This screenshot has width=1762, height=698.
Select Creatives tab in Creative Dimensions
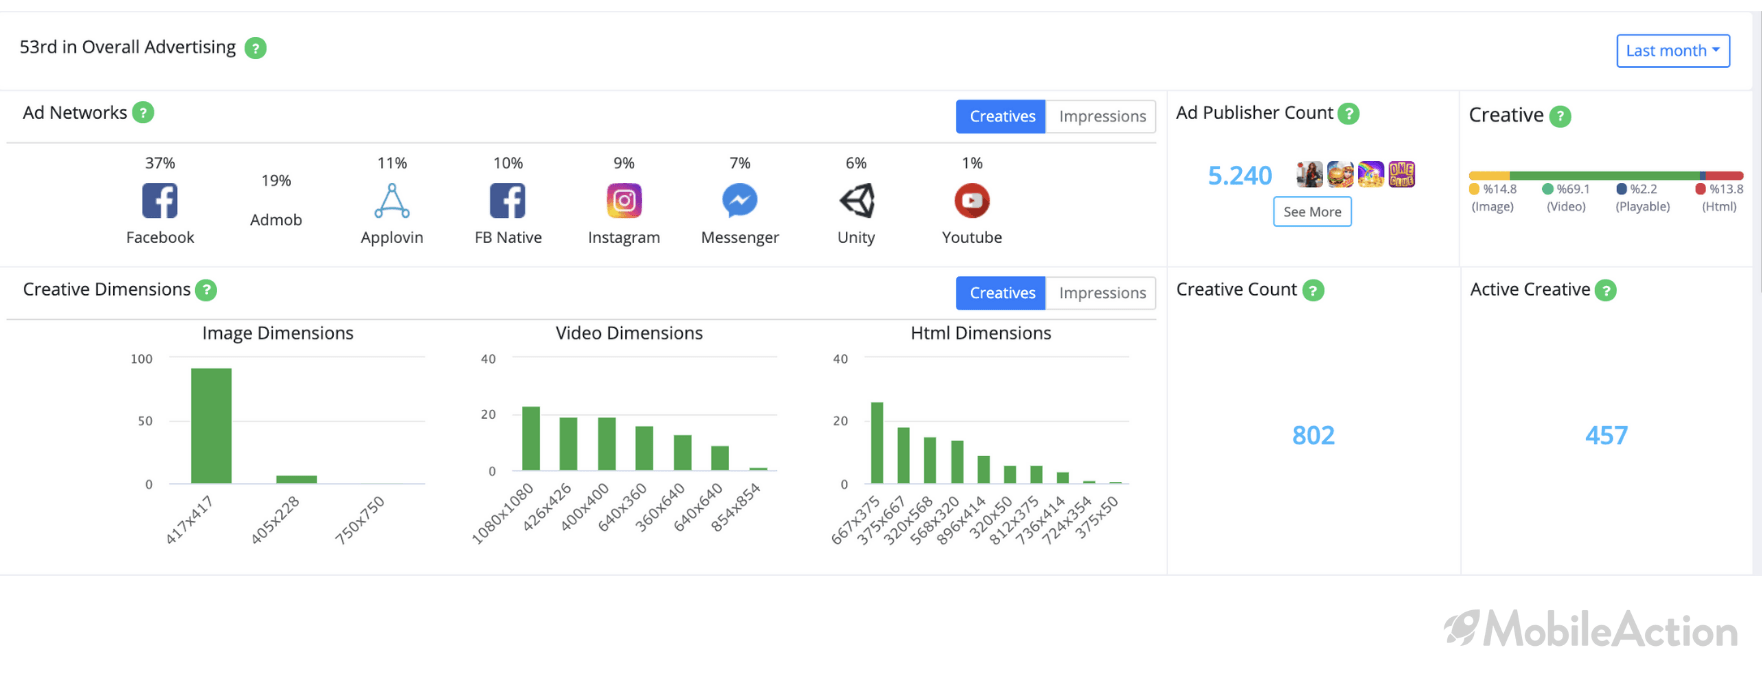[1001, 293]
